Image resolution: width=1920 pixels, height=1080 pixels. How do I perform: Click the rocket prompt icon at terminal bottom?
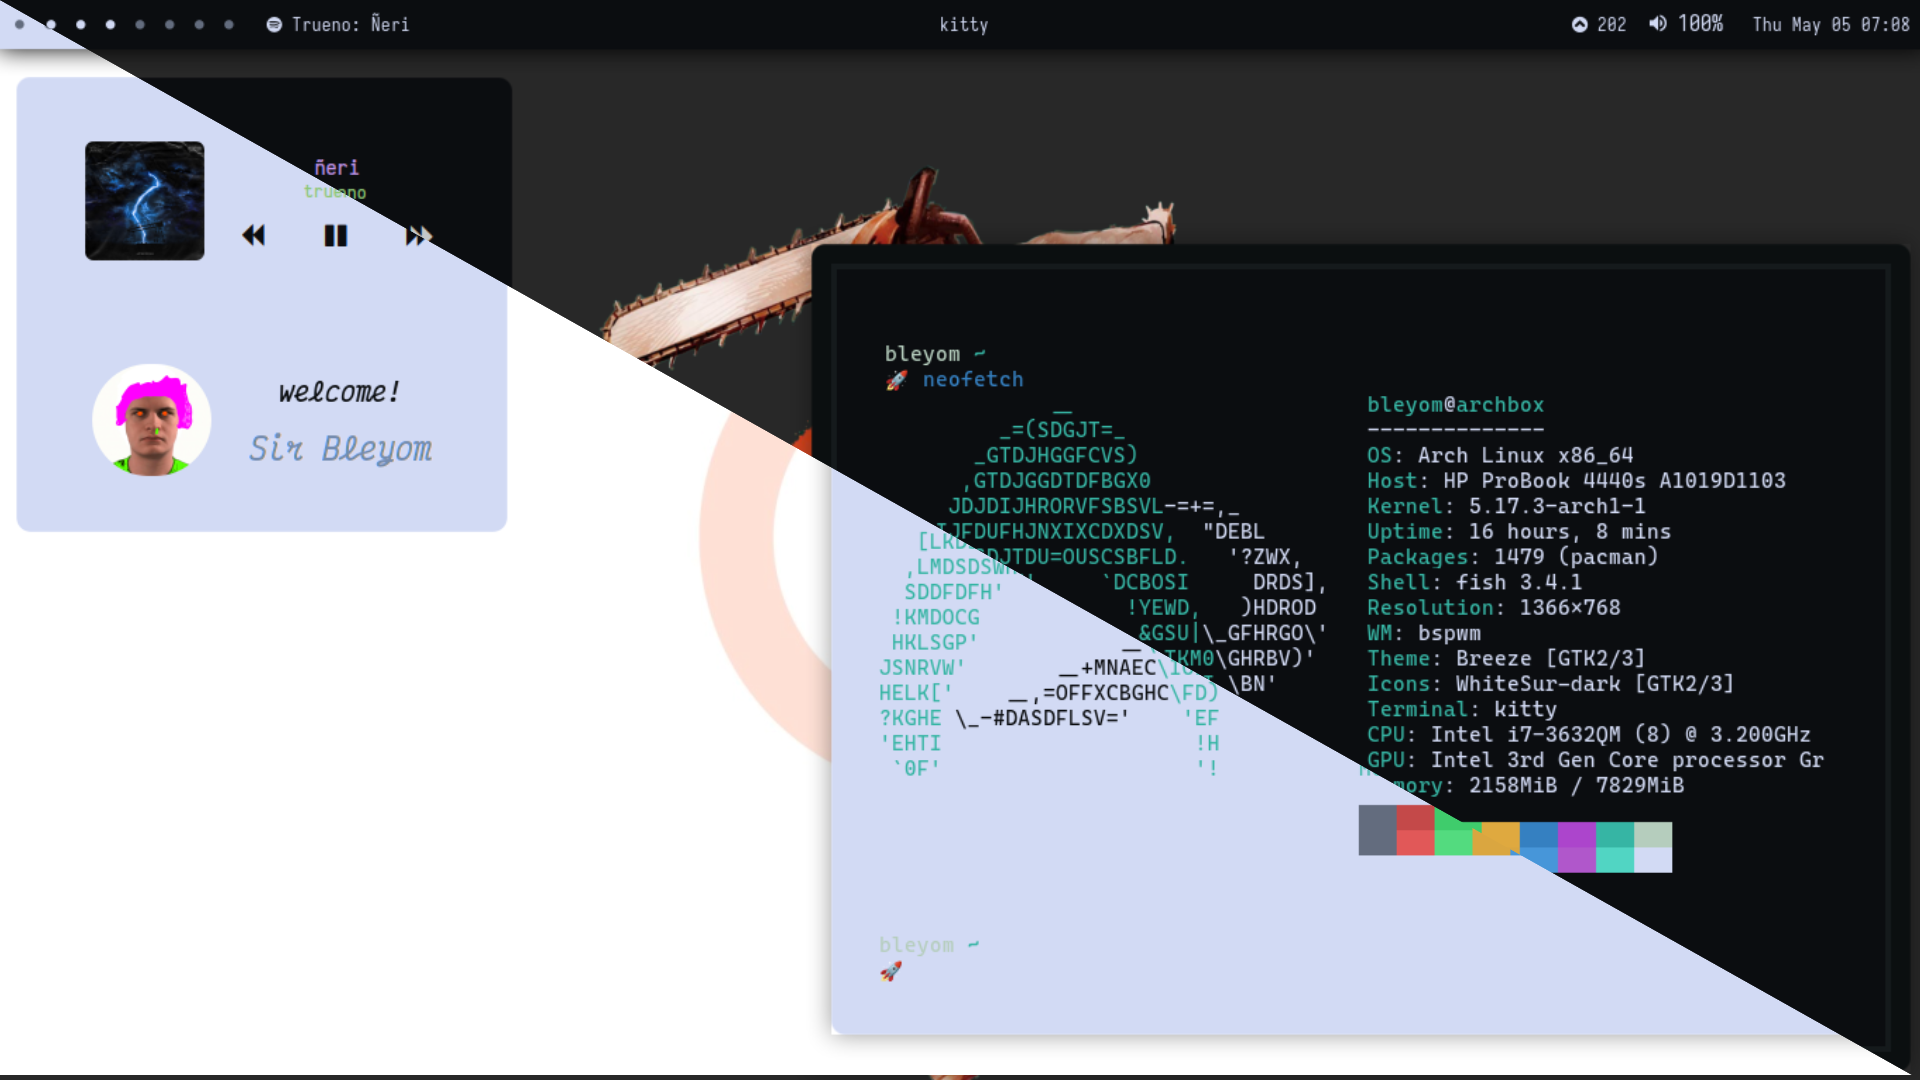(890, 971)
